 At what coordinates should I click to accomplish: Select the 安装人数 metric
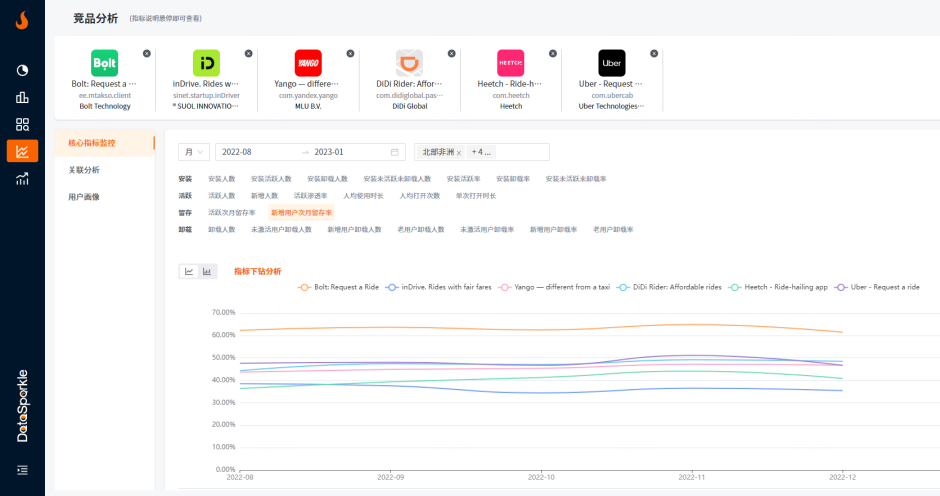[x=221, y=179]
